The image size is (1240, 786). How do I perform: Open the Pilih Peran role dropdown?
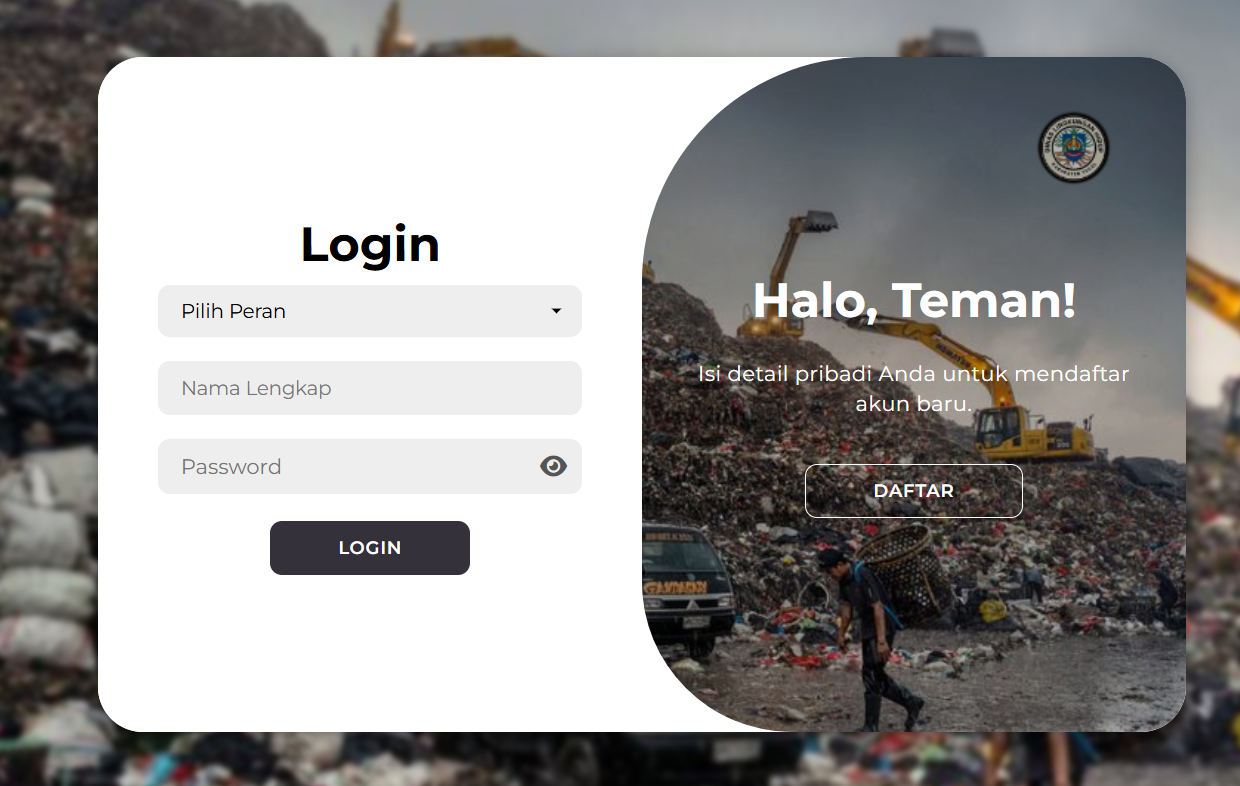[370, 311]
